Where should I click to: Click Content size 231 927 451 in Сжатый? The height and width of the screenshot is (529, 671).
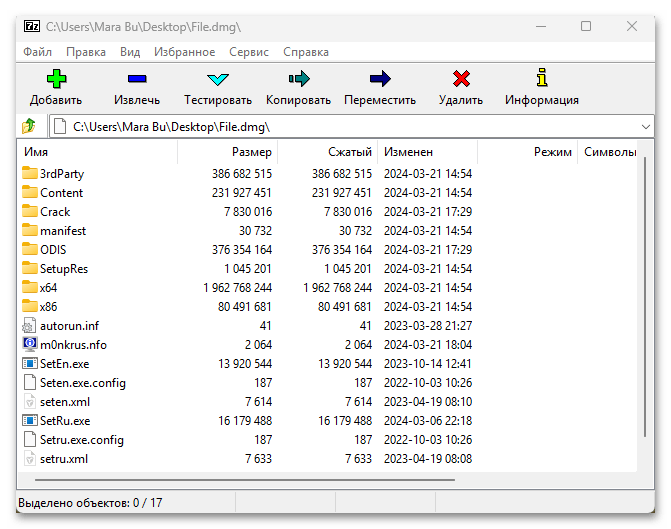coord(342,193)
